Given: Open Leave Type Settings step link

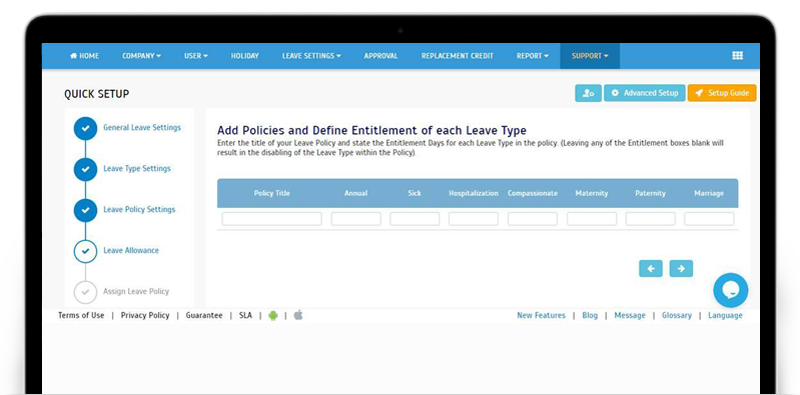Looking at the screenshot, I should pos(137,168).
